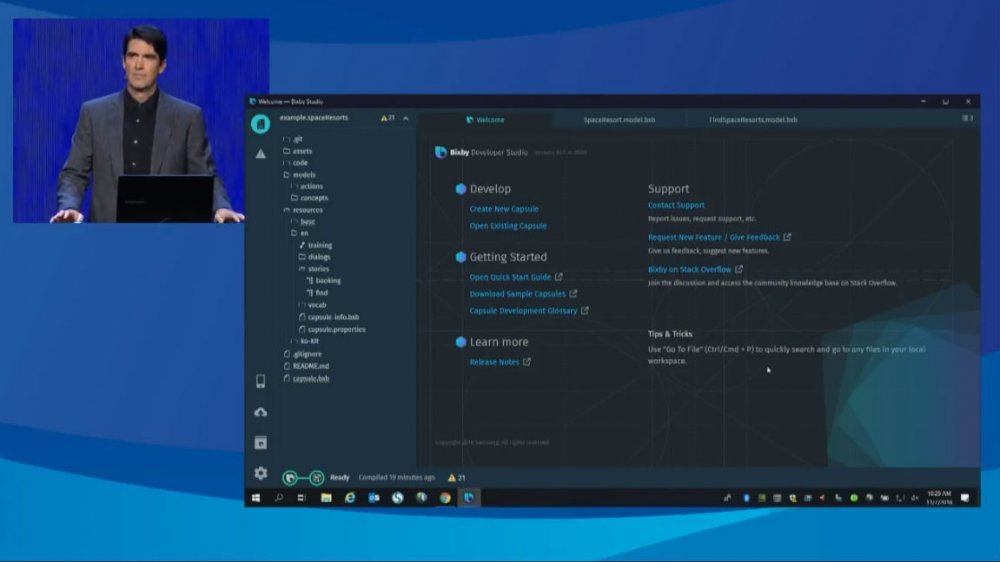Open the Release Notes link
Screen dimensions: 1000x562
click(494, 362)
